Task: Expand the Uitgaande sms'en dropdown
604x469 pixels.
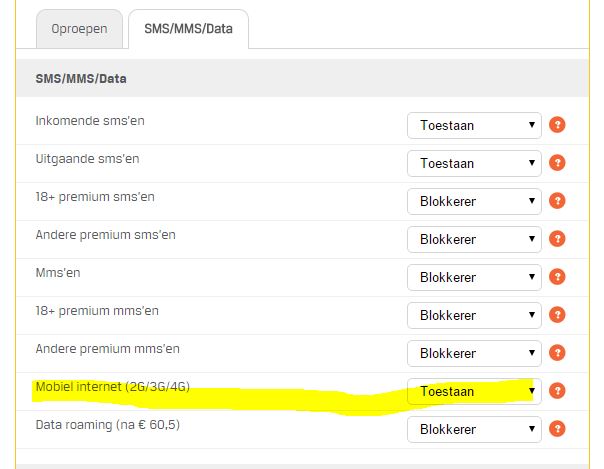Action: pyautogui.click(x=474, y=163)
